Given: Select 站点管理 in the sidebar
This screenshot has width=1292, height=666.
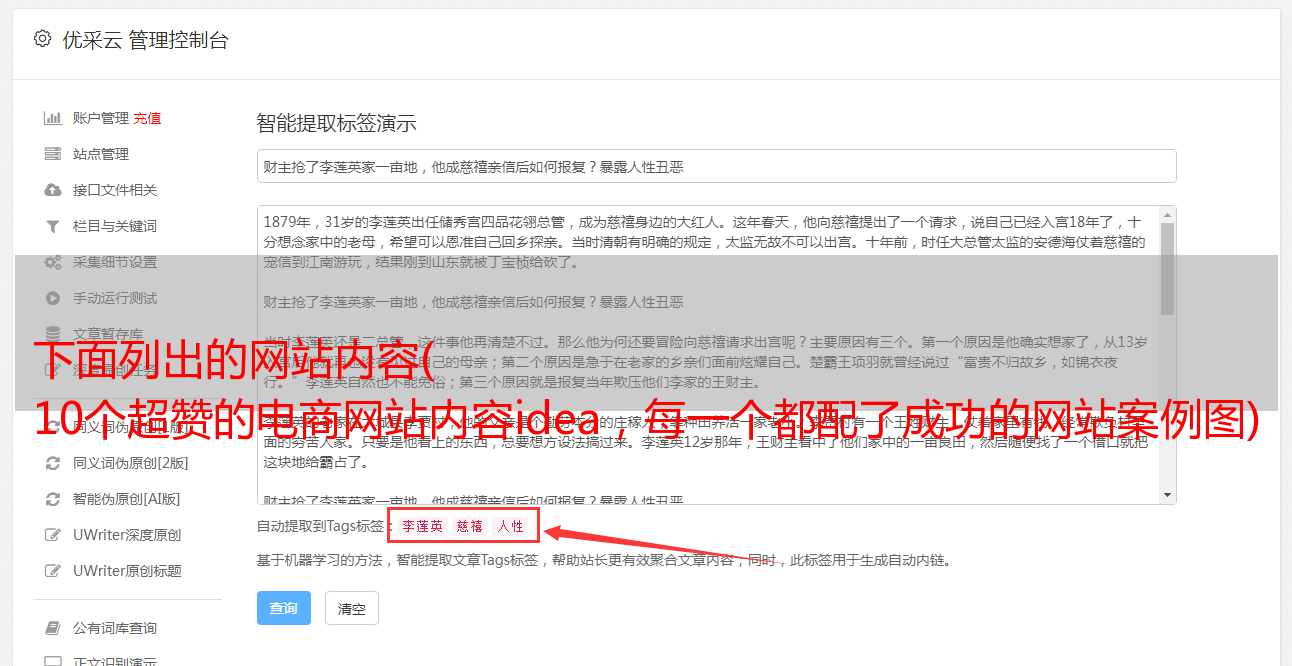Looking at the screenshot, I should point(101,154).
